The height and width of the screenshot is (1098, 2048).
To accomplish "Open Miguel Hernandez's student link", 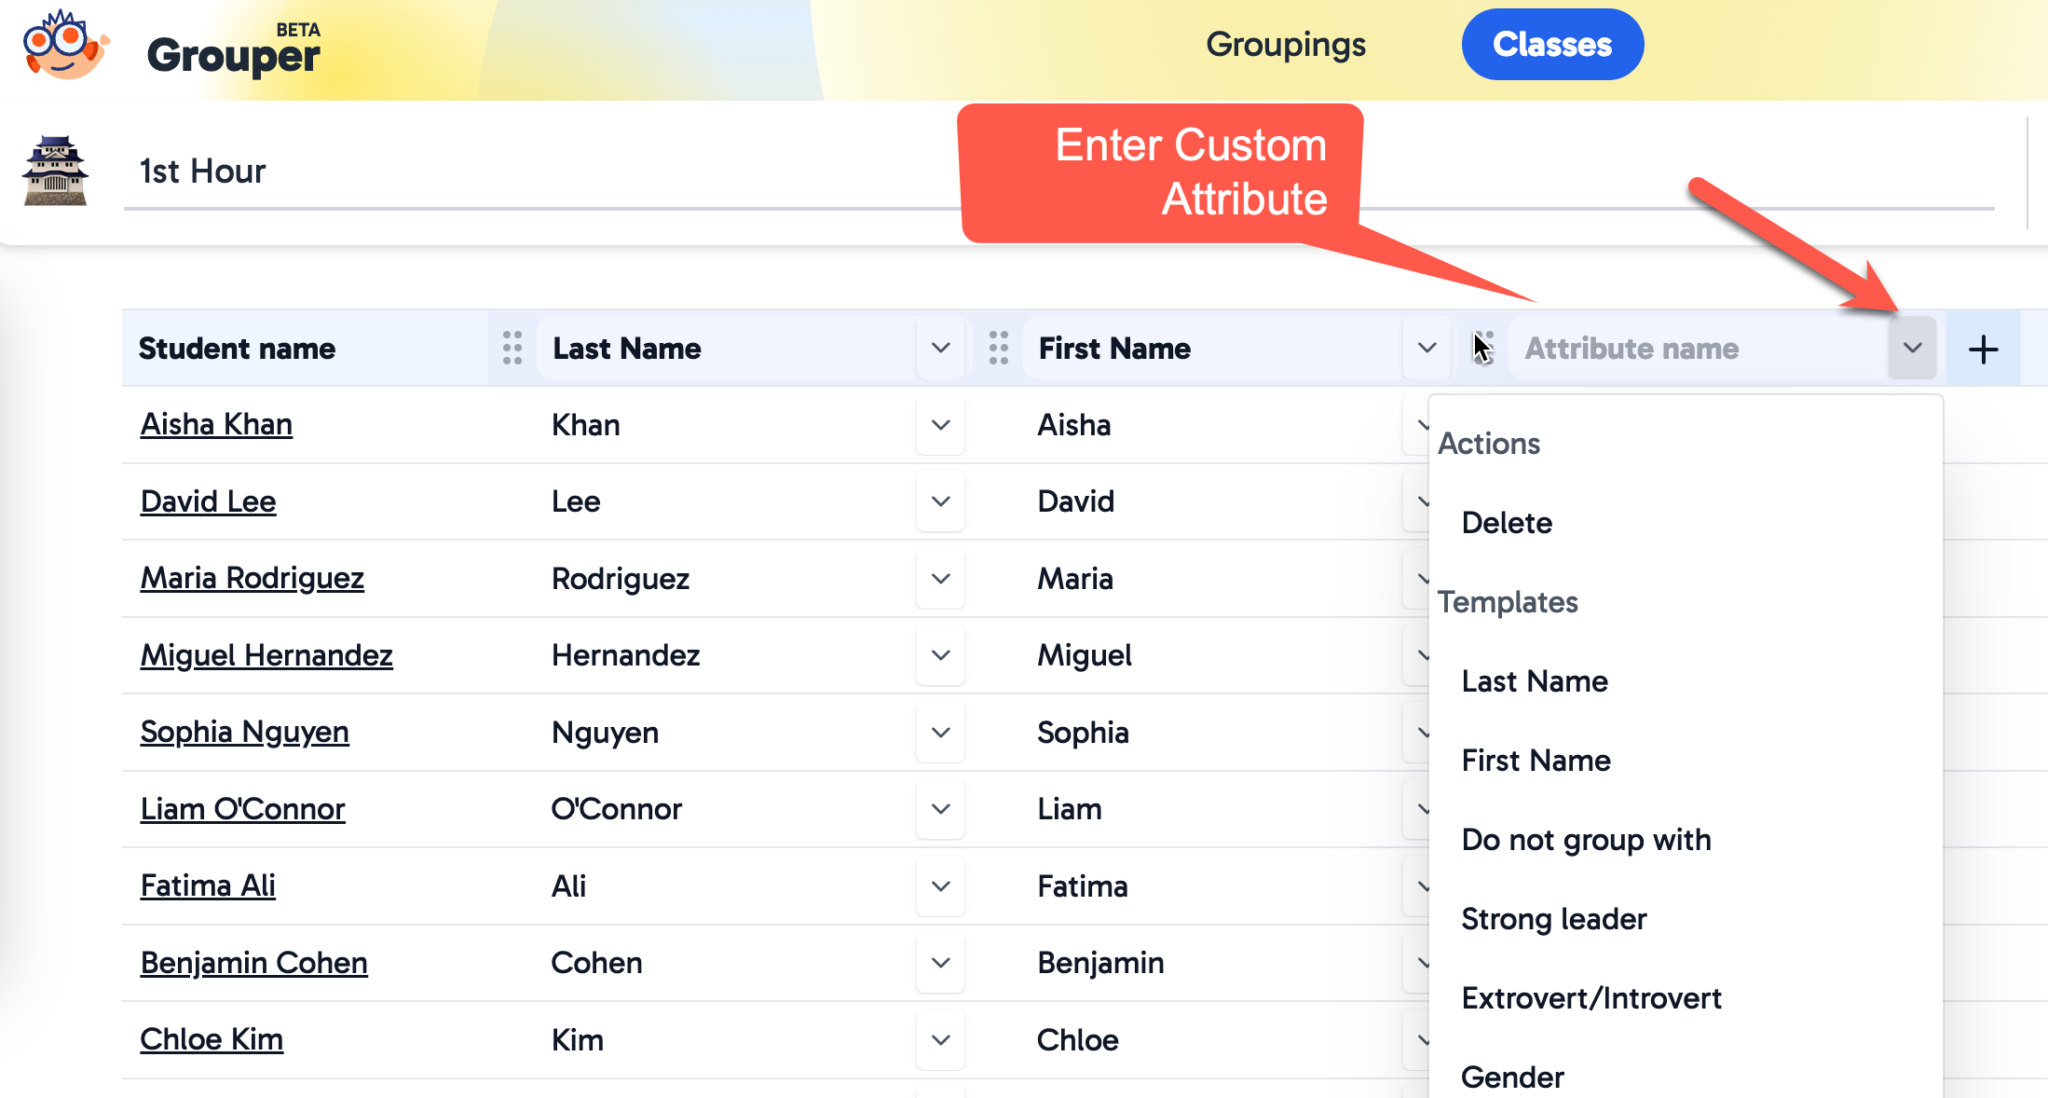I will coord(266,656).
